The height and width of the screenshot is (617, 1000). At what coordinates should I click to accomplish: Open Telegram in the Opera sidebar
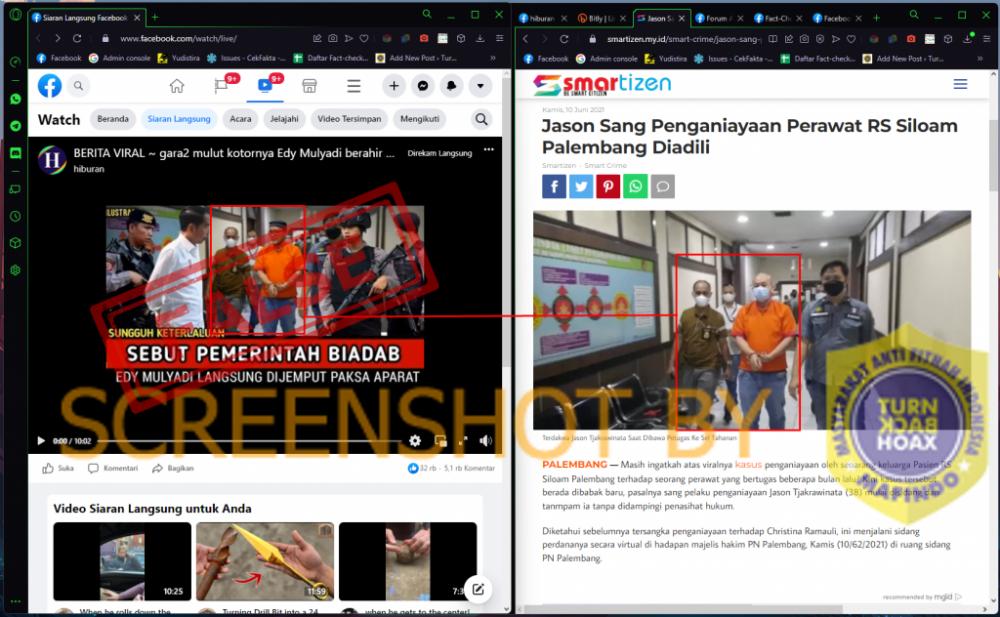coord(15,126)
